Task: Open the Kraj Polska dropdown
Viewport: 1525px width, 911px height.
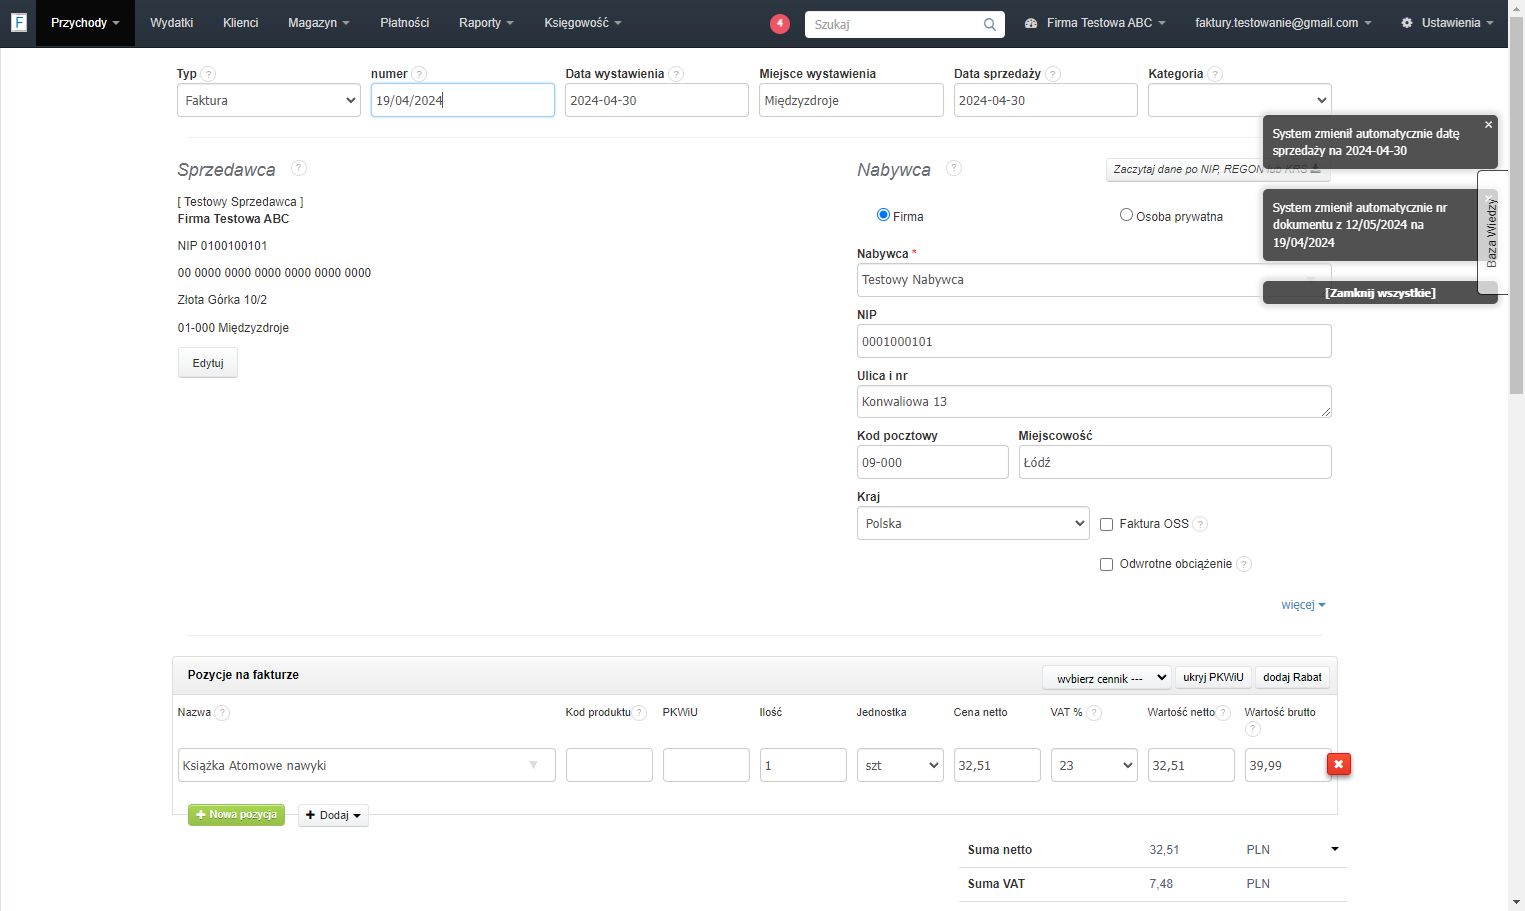Action: 973,523
